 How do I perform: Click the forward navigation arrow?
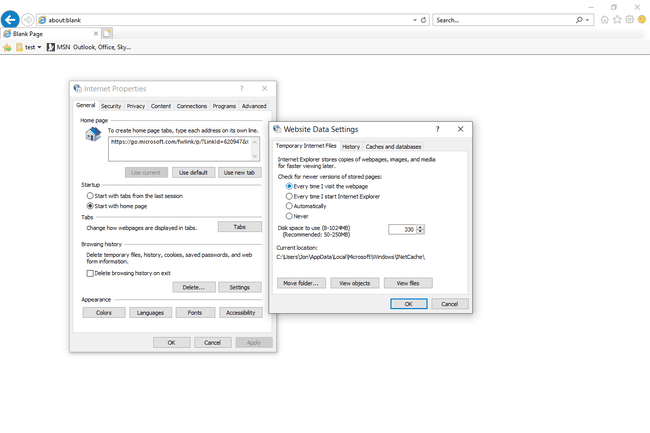coord(27,19)
